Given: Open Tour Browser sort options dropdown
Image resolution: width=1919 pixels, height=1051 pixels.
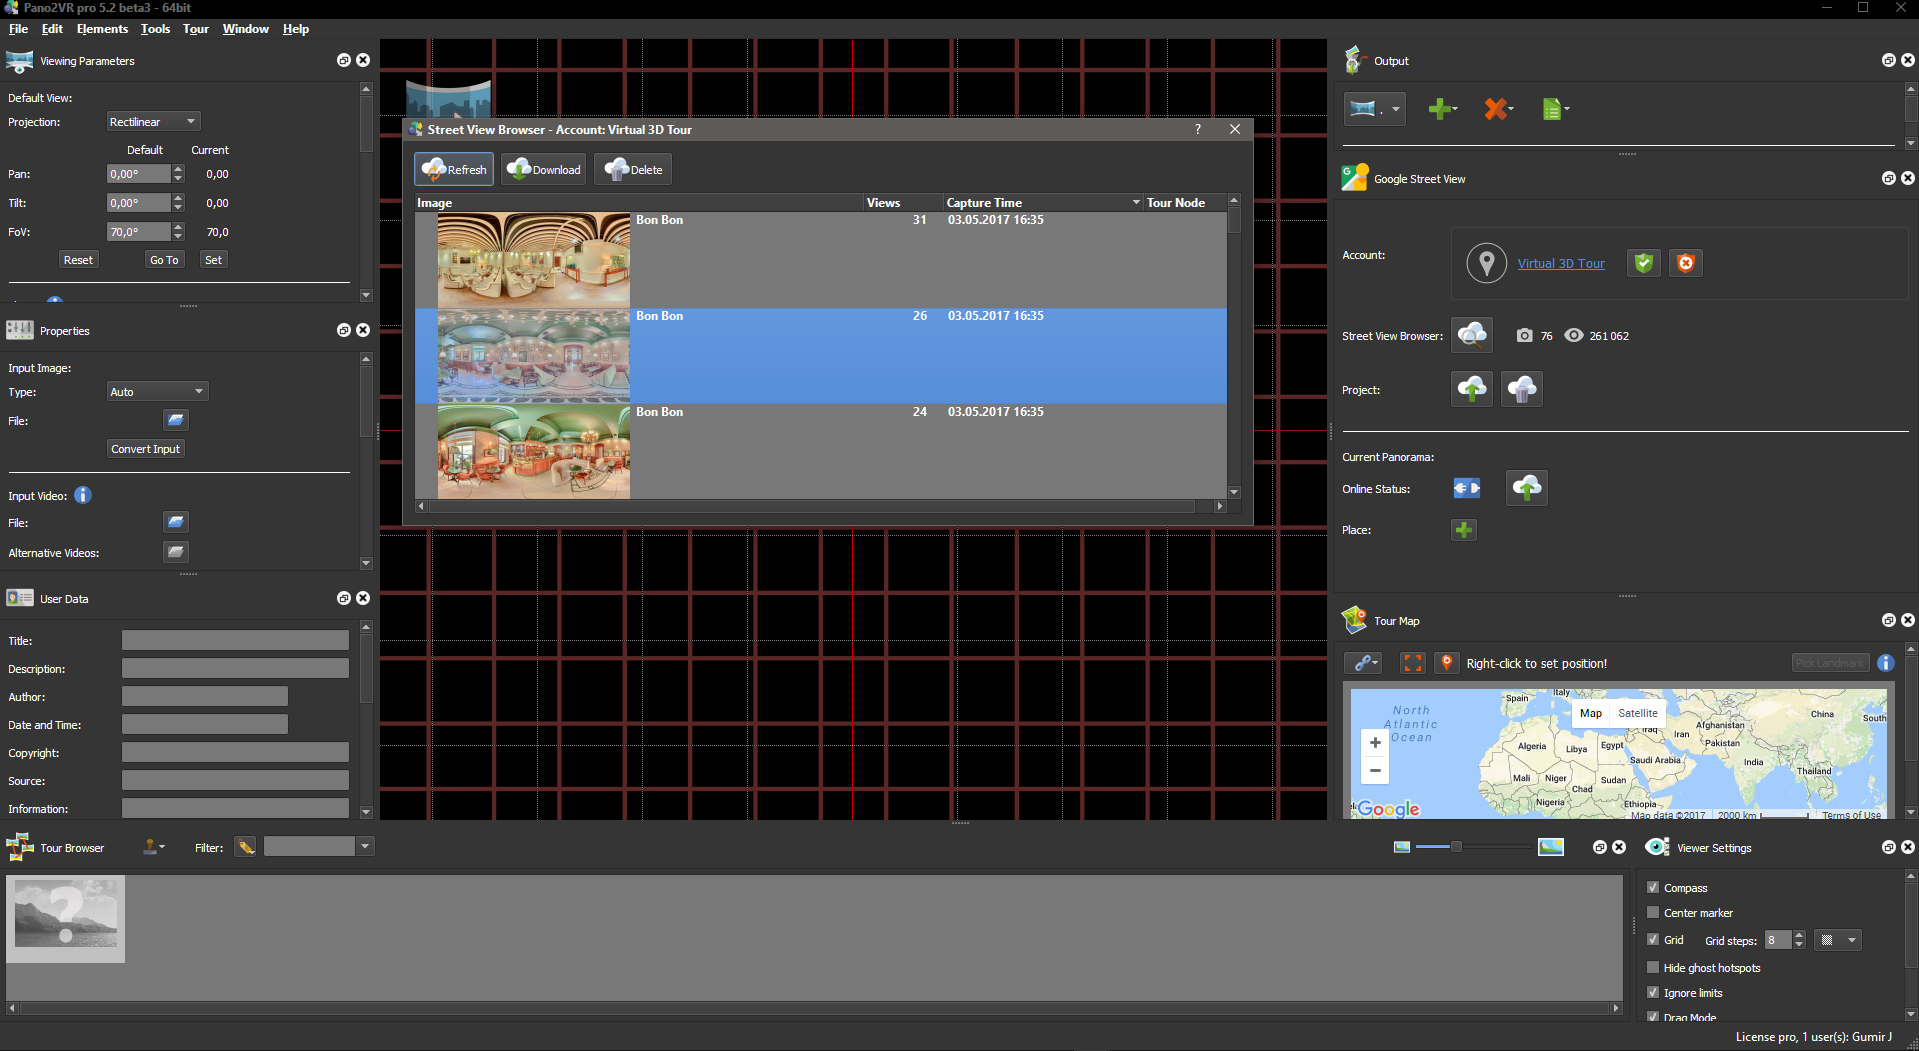Looking at the screenshot, I should coord(153,847).
